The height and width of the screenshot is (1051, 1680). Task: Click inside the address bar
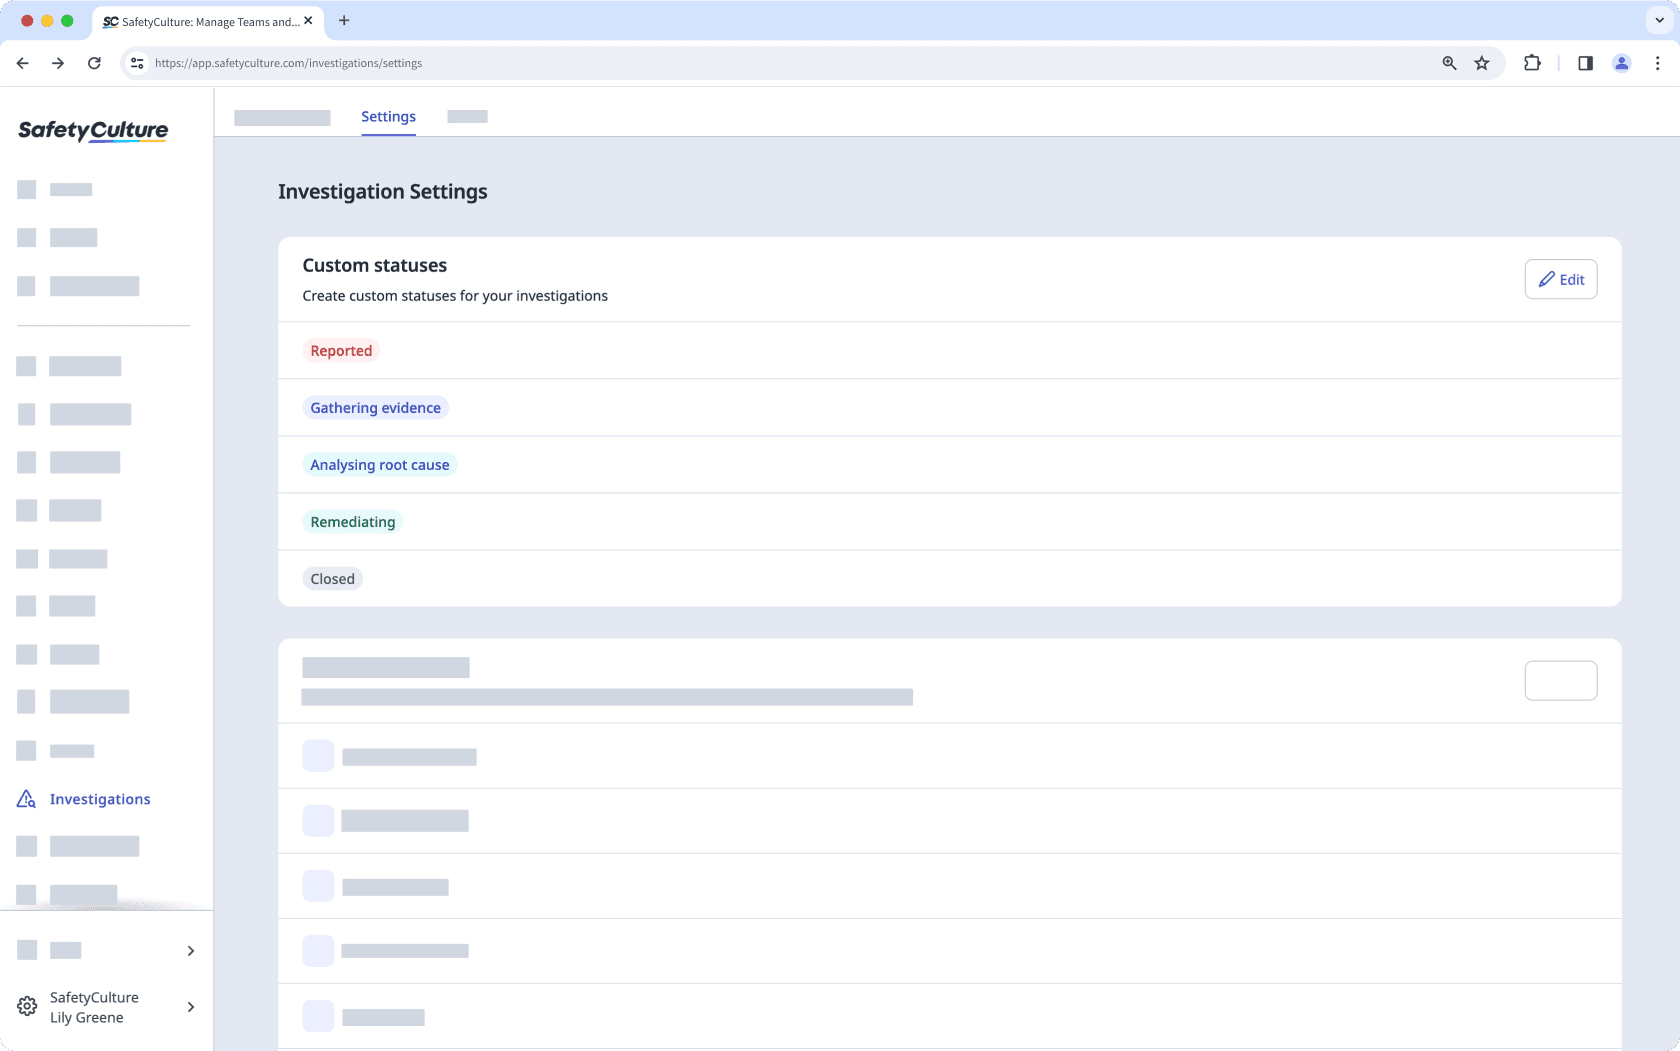coord(700,62)
